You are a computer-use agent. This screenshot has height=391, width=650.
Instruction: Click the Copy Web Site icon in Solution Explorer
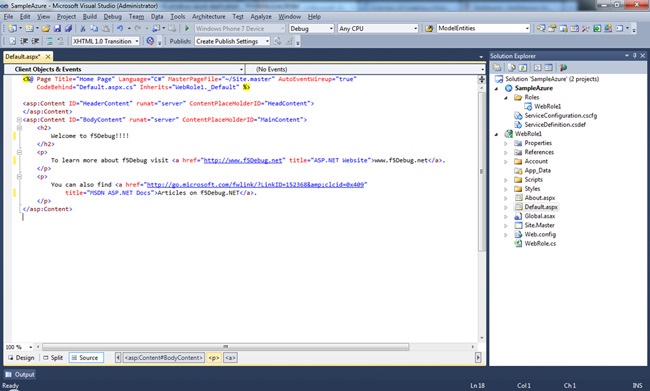(x=563, y=68)
